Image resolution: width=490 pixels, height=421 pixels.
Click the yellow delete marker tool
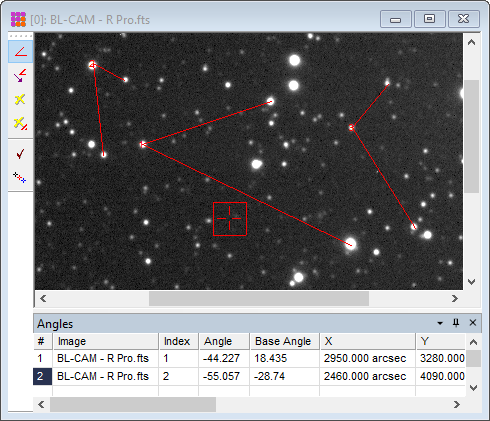pyautogui.click(x=20, y=99)
